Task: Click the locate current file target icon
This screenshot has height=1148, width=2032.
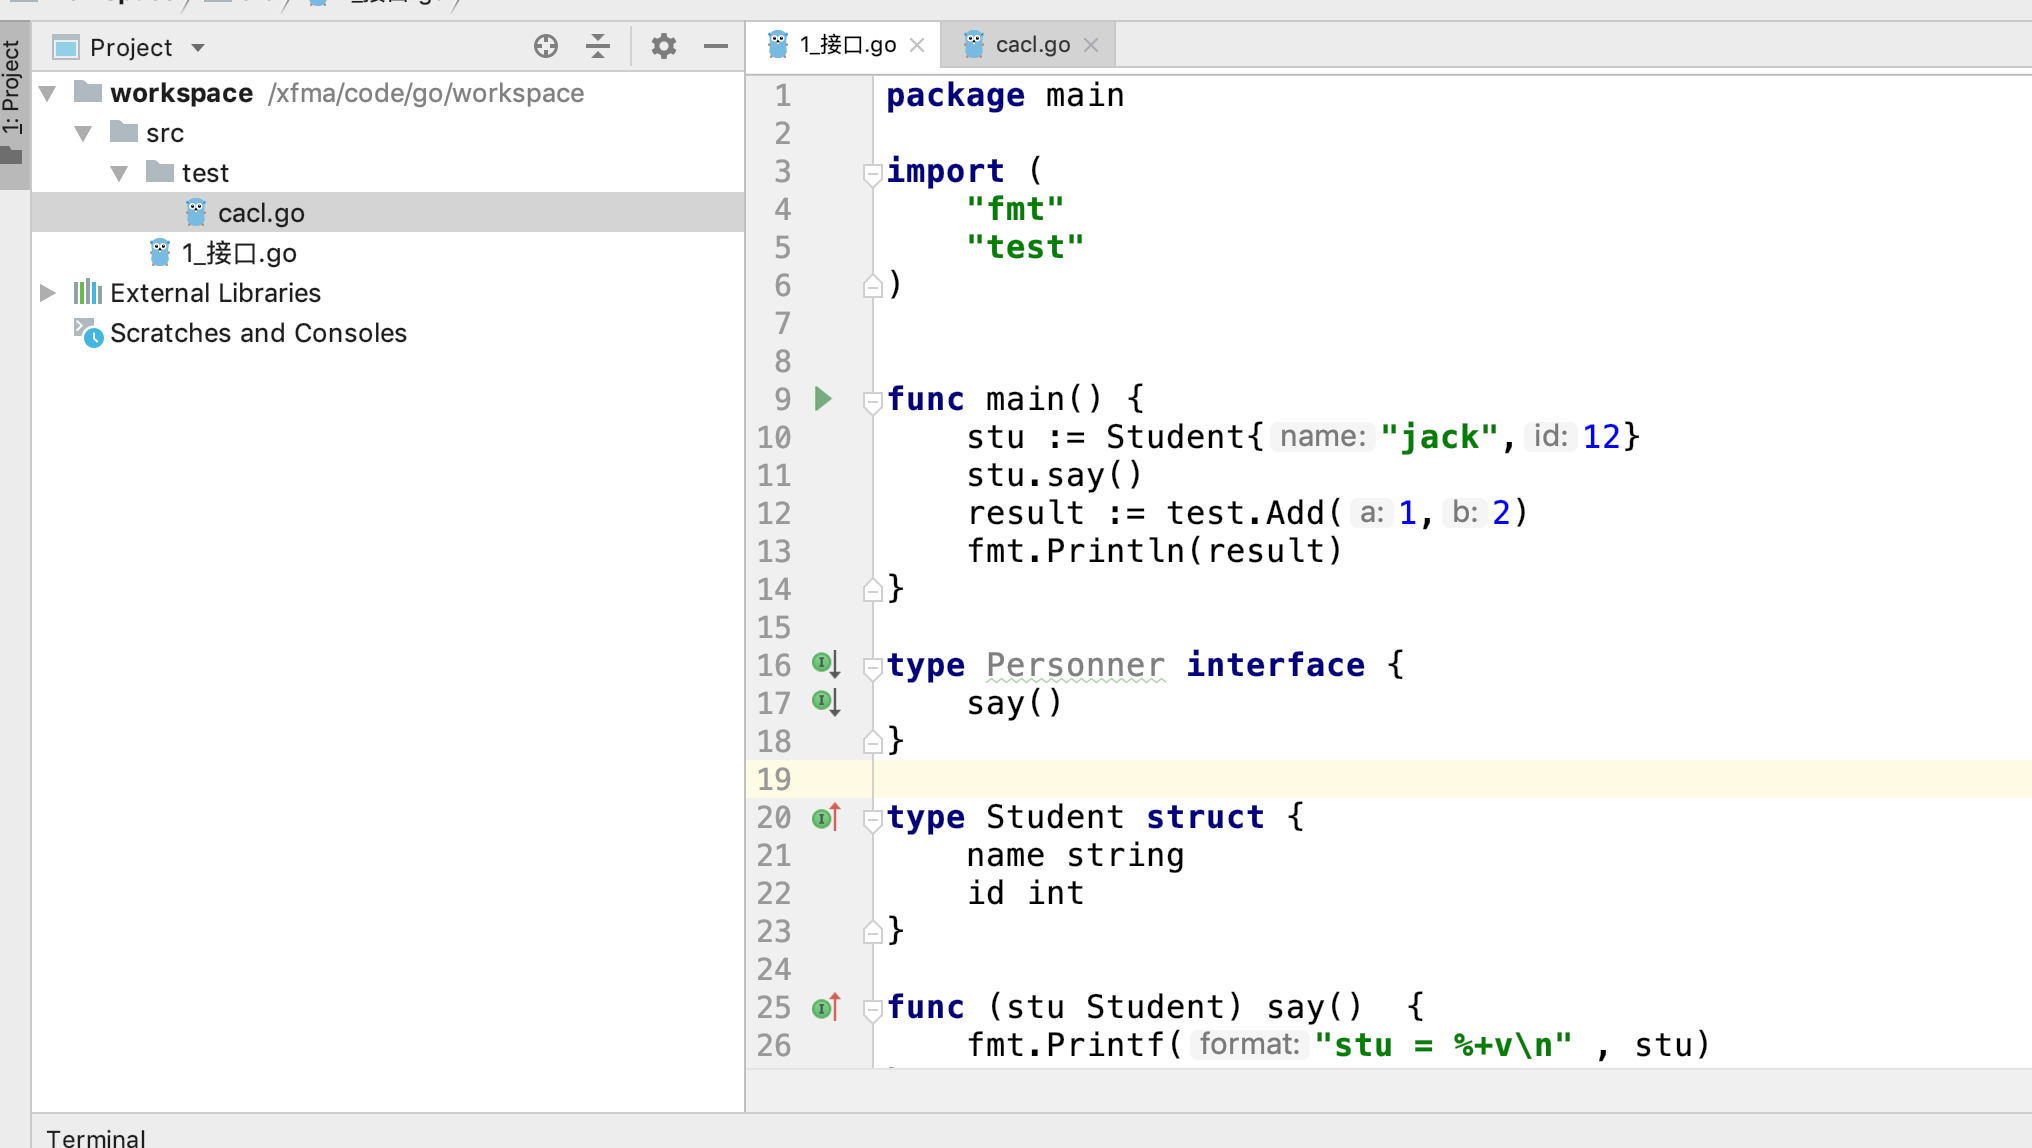Action: tap(546, 46)
